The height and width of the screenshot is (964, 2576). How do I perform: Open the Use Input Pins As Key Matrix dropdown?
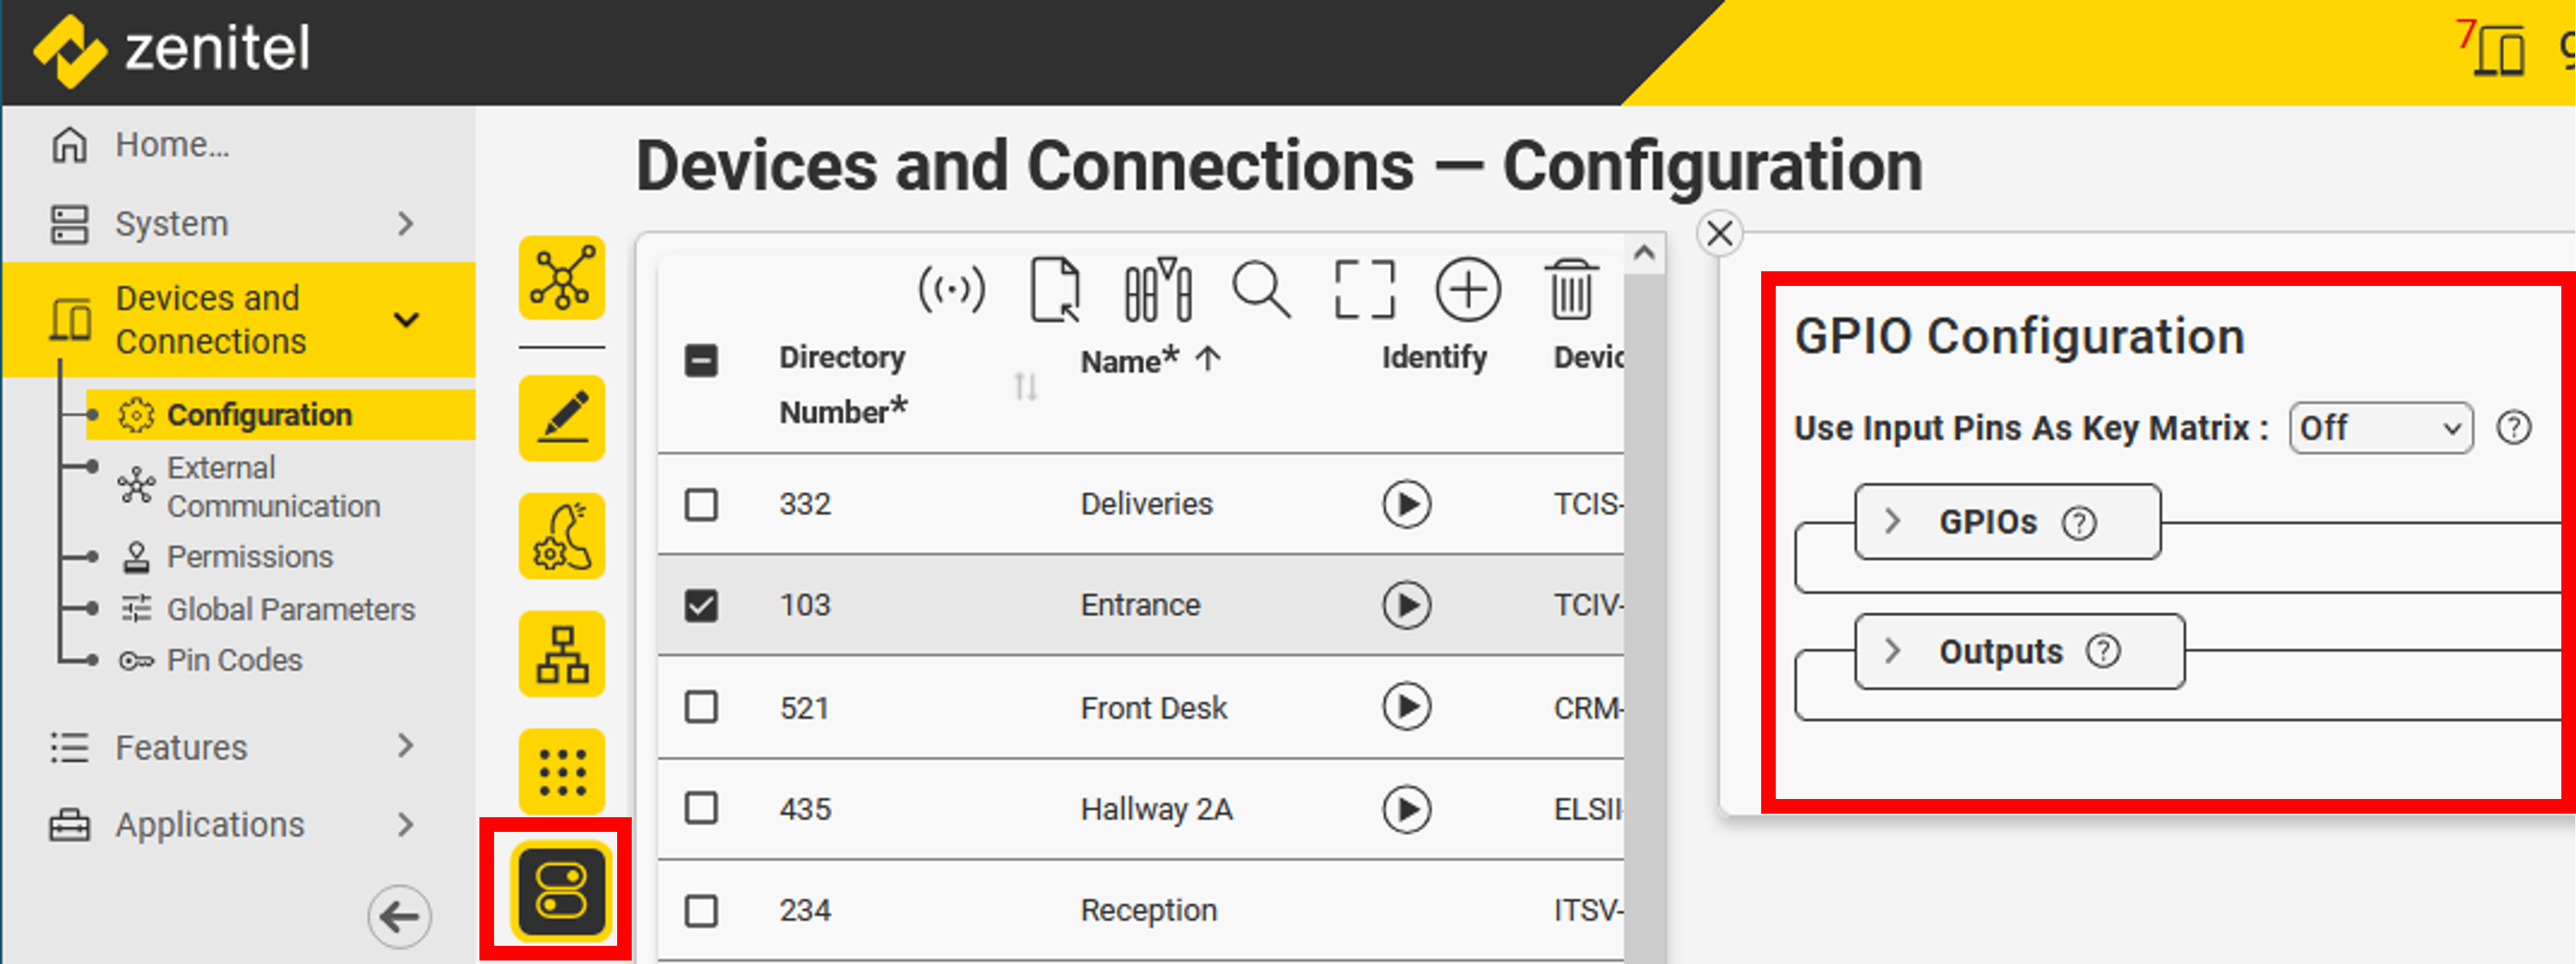tap(2379, 429)
